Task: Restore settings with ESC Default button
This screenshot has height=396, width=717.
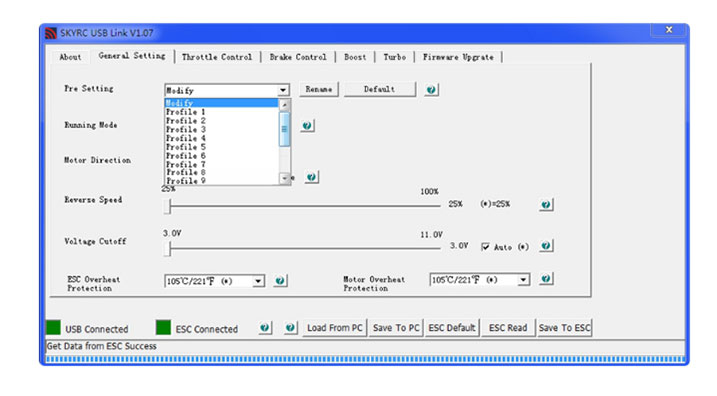Action: [x=452, y=328]
